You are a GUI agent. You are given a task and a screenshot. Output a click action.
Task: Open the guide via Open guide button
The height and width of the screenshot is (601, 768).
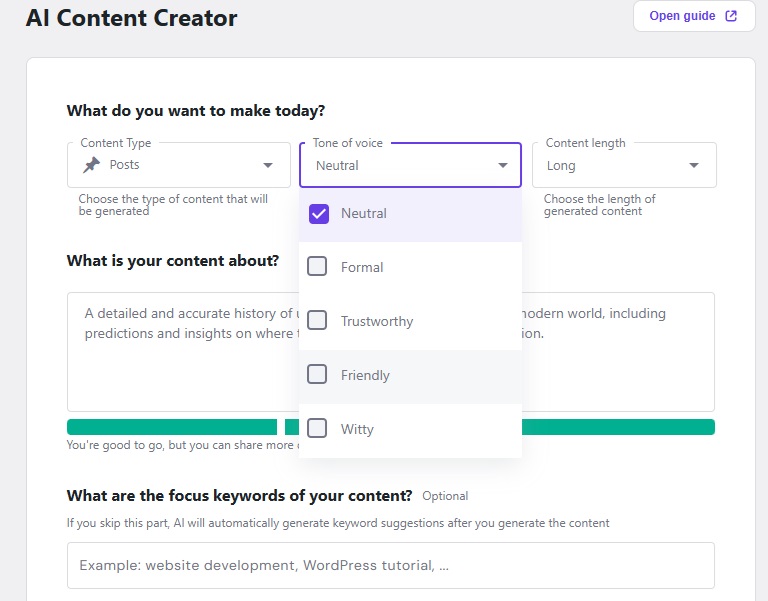coord(684,16)
